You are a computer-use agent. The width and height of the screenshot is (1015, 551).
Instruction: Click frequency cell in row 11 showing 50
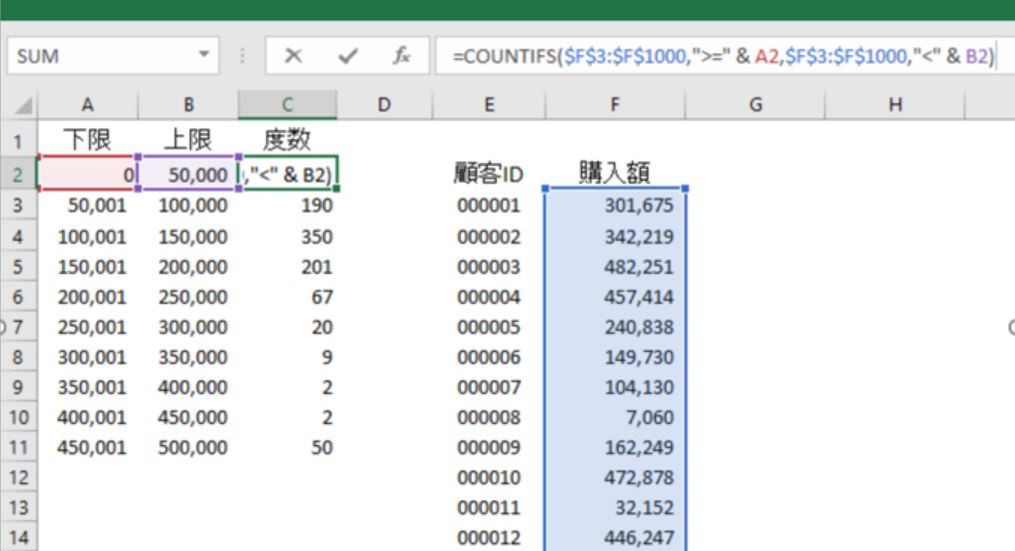click(287, 447)
